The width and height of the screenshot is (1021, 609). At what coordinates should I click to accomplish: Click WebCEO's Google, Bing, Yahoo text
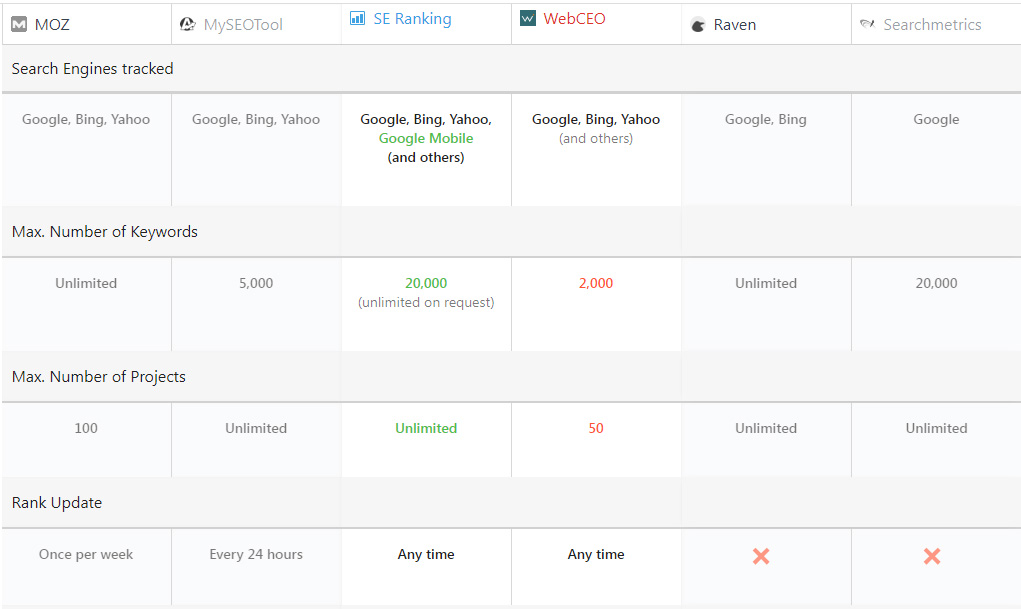(x=596, y=119)
